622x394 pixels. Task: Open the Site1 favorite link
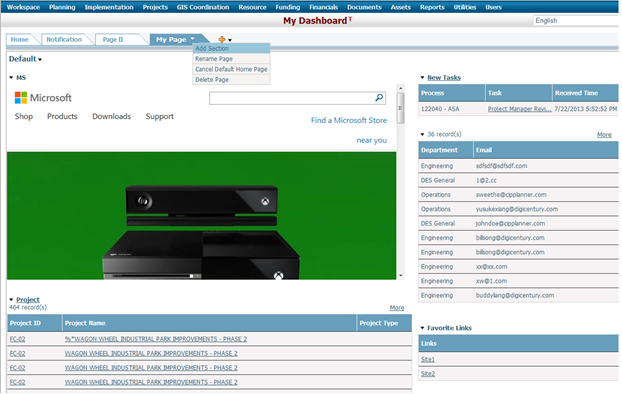click(x=428, y=359)
